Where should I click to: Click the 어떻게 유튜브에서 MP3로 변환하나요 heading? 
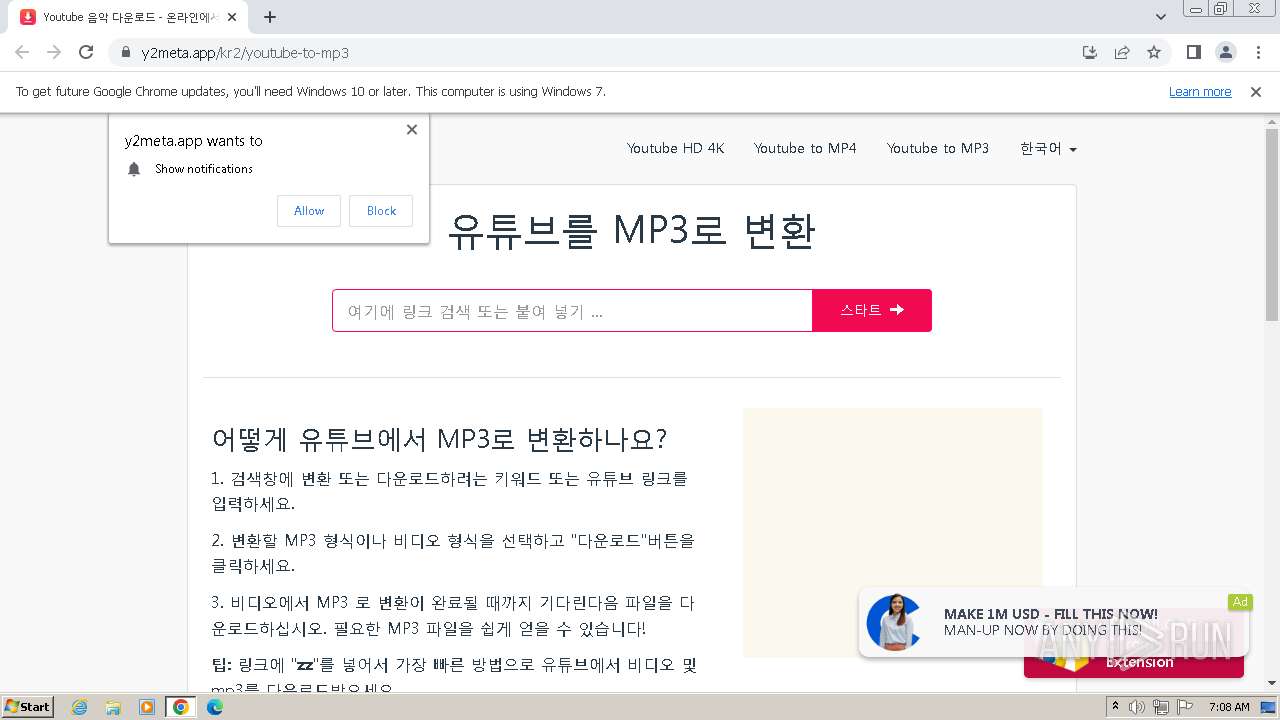439,439
